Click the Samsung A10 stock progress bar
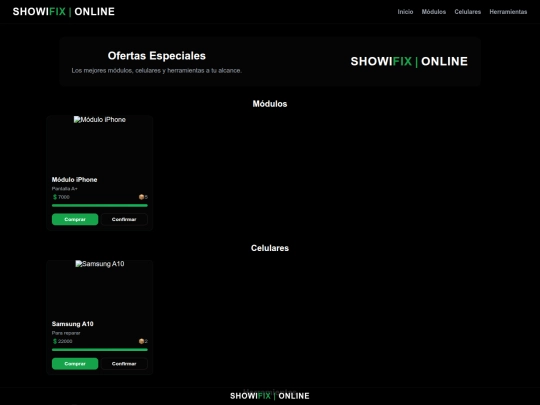Screen dimensions: 540x405 (100, 350)
